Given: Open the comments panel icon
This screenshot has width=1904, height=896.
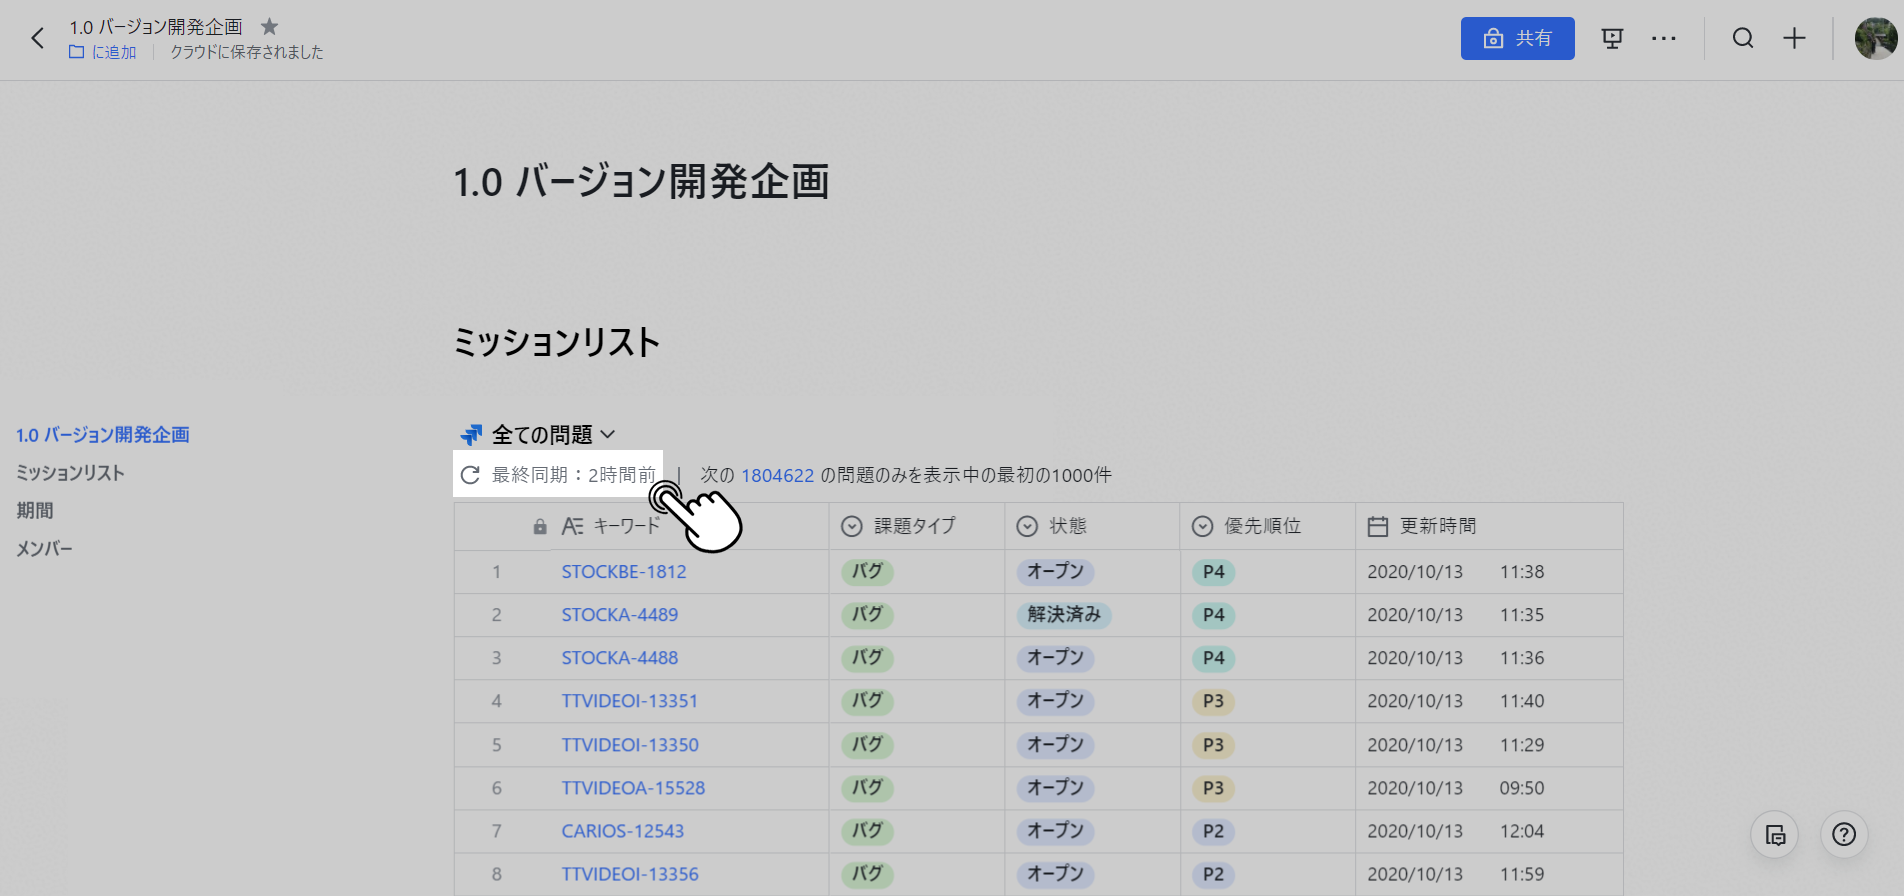Looking at the screenshot, I should (x=1775, y=835).
